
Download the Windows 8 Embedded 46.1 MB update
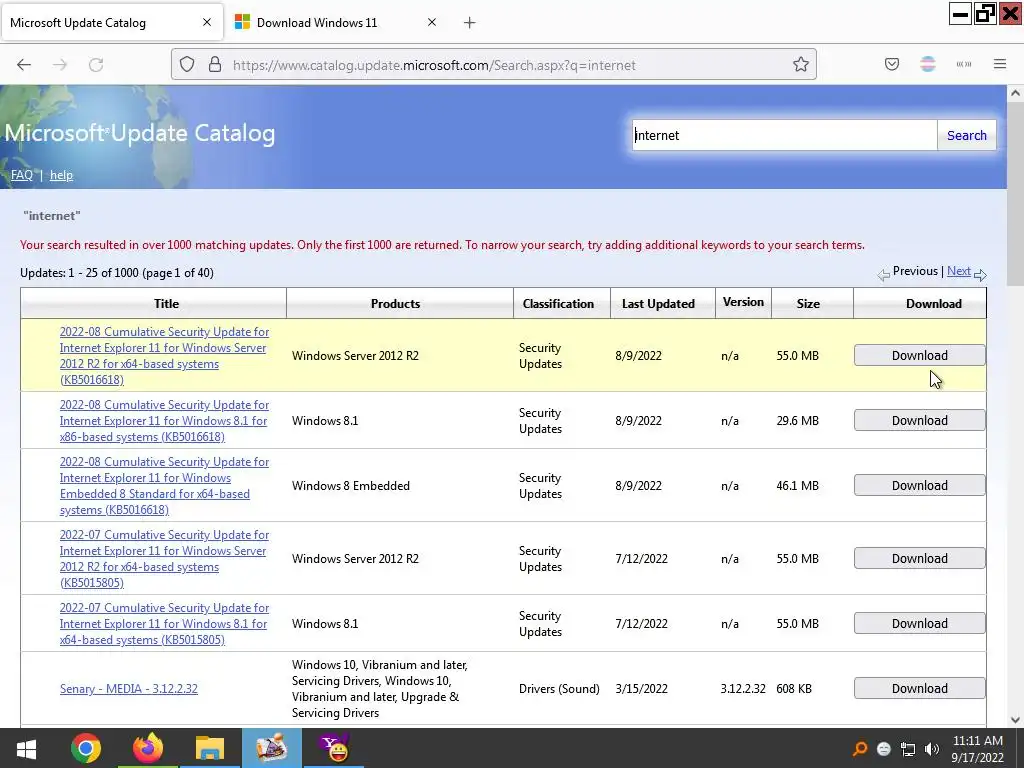point(920,485)
